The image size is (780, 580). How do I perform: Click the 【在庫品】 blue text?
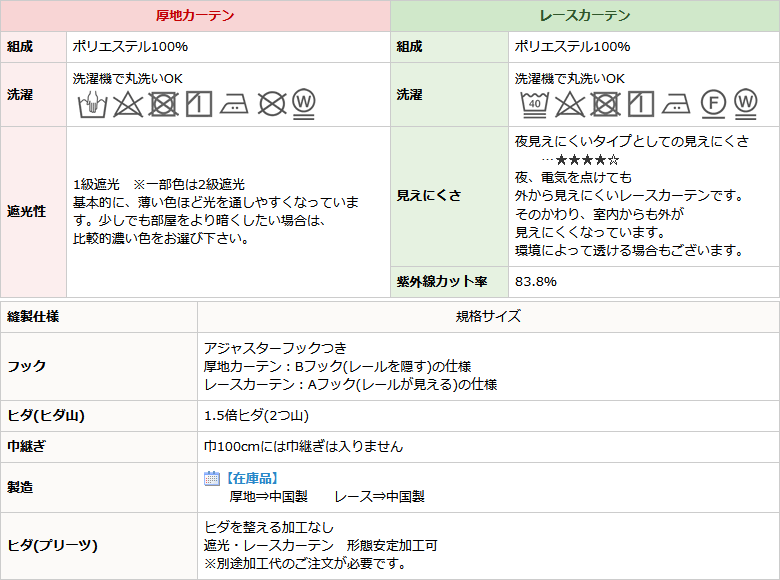251,479
